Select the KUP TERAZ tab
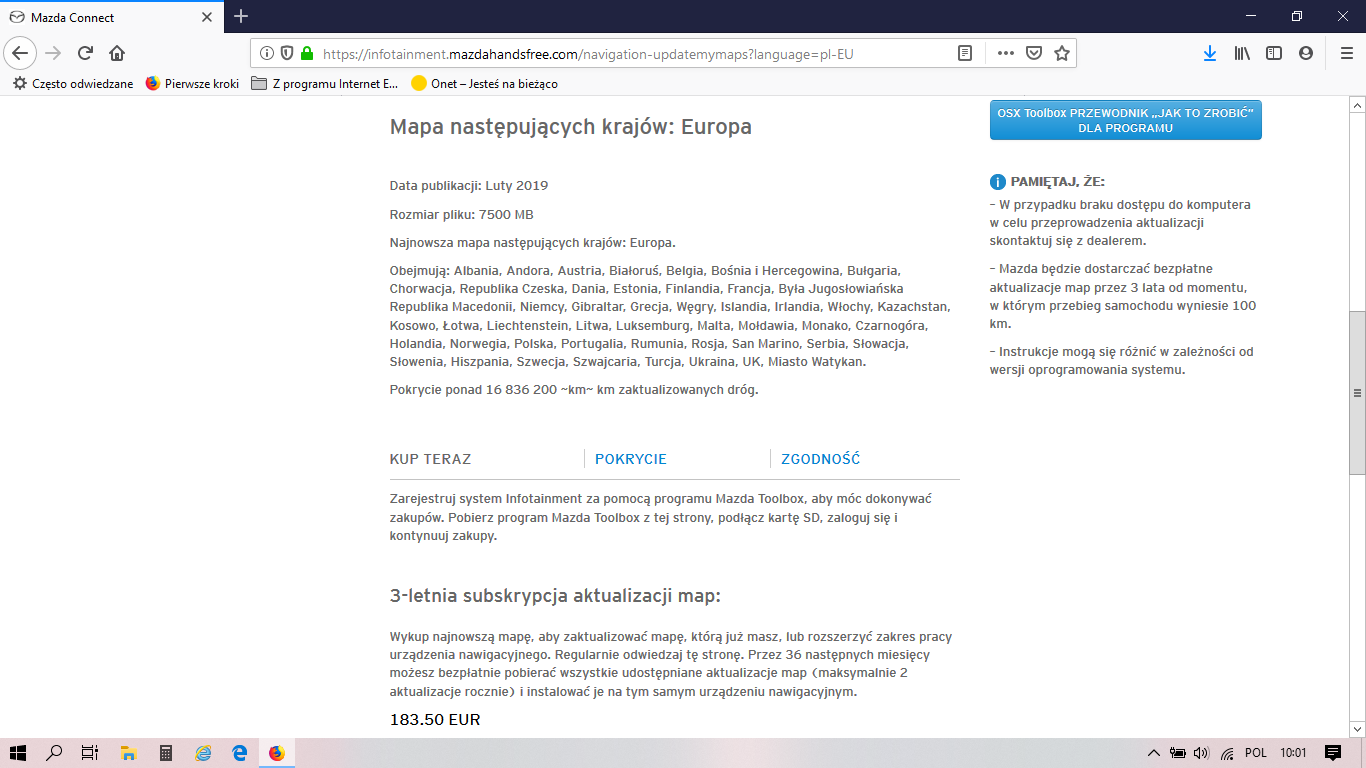The width and height of the screenshot is (1366, 768). click(430, 459)
